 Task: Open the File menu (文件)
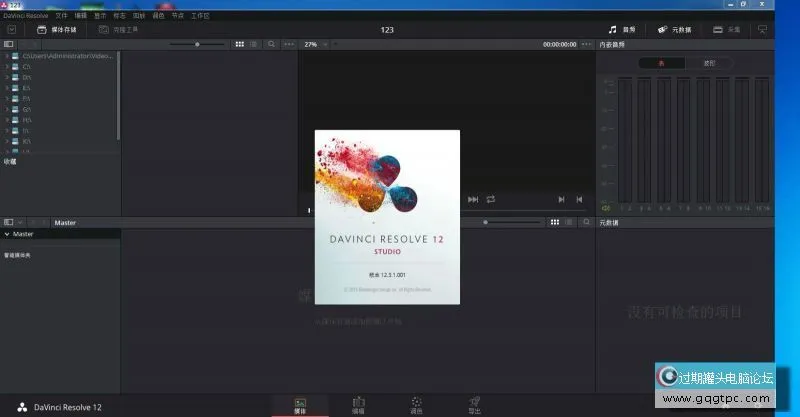62,17
